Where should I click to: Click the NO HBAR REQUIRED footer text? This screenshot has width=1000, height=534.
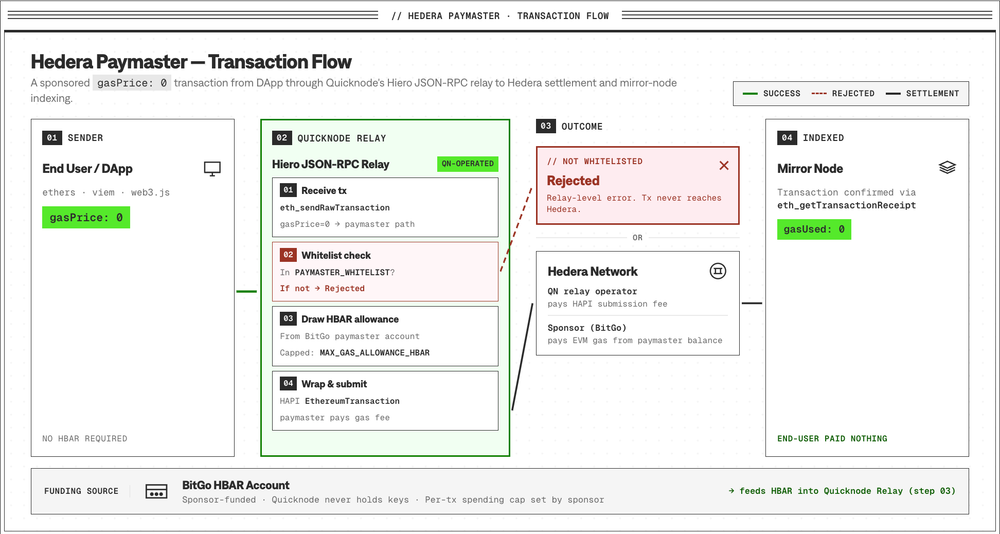click(x=85, y=438)
